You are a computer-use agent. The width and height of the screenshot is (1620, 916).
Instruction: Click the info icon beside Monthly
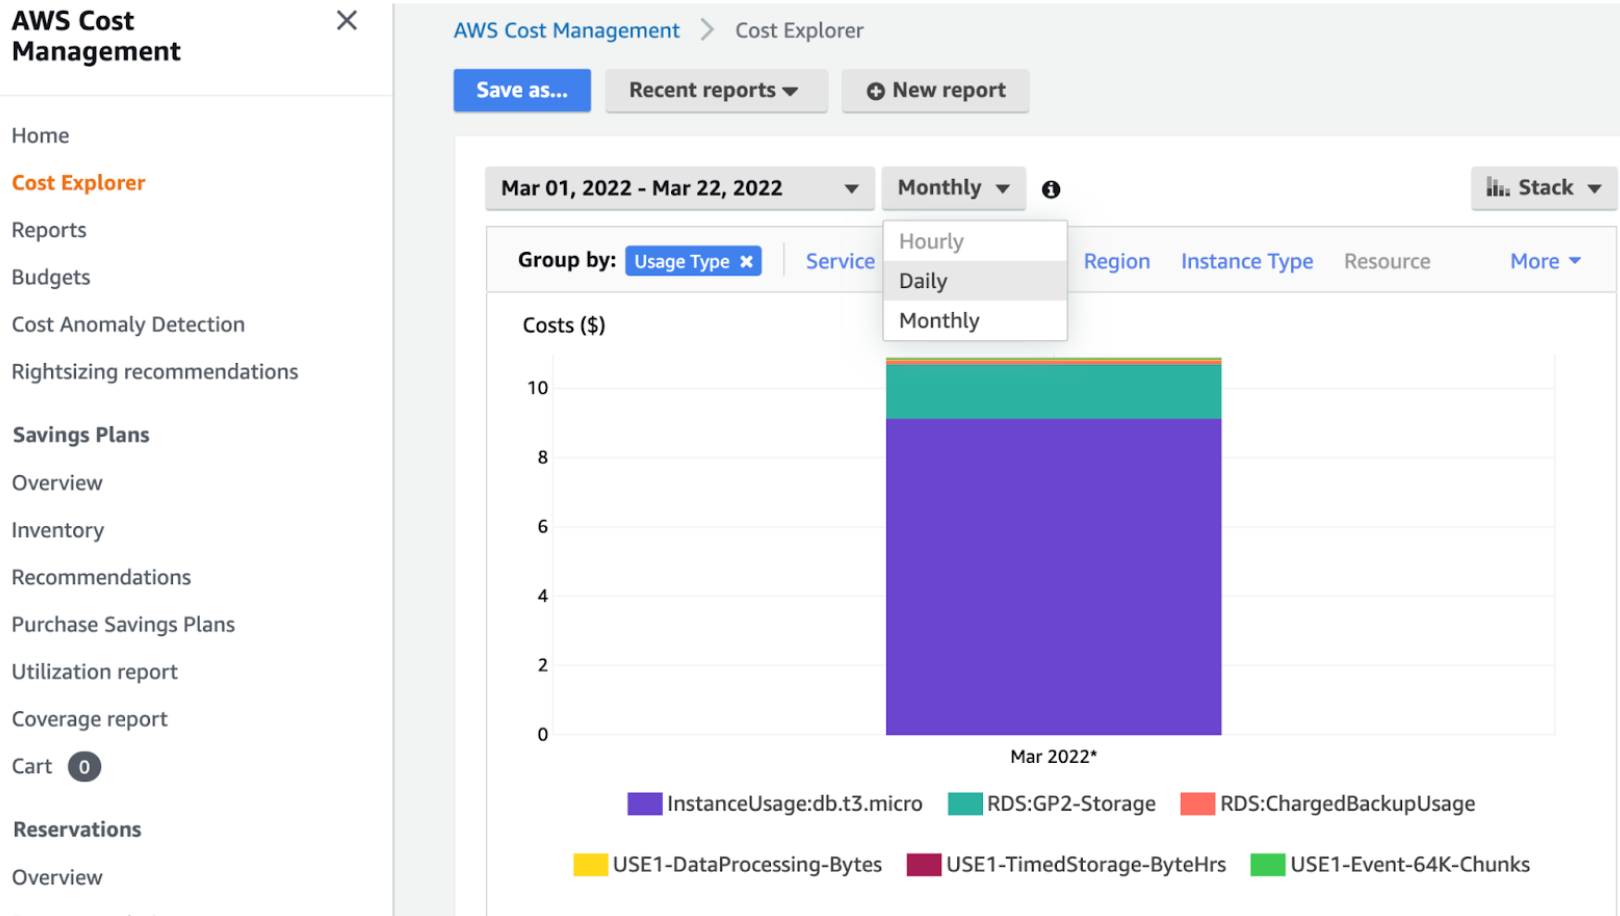tap(1051, 189)
